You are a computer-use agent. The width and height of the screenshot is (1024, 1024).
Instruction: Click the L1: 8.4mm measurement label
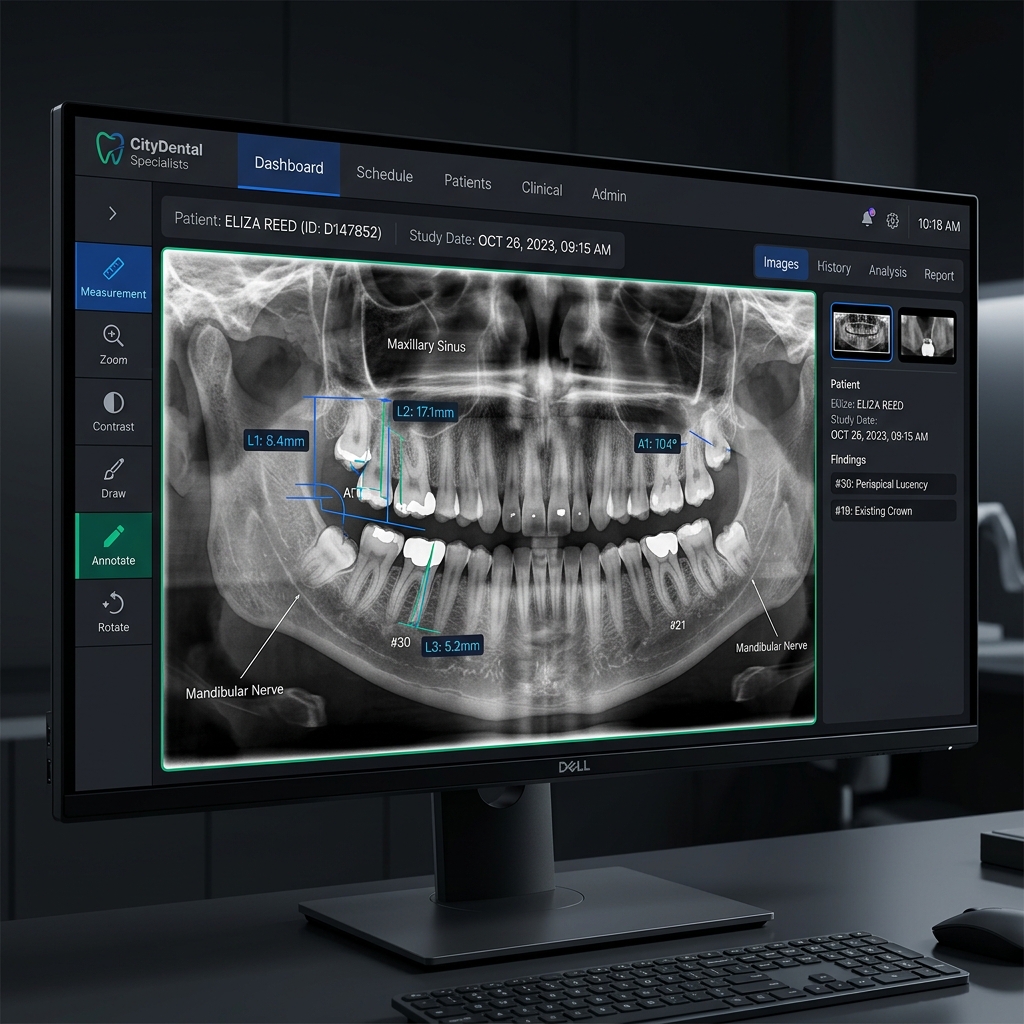click(276, 441)
